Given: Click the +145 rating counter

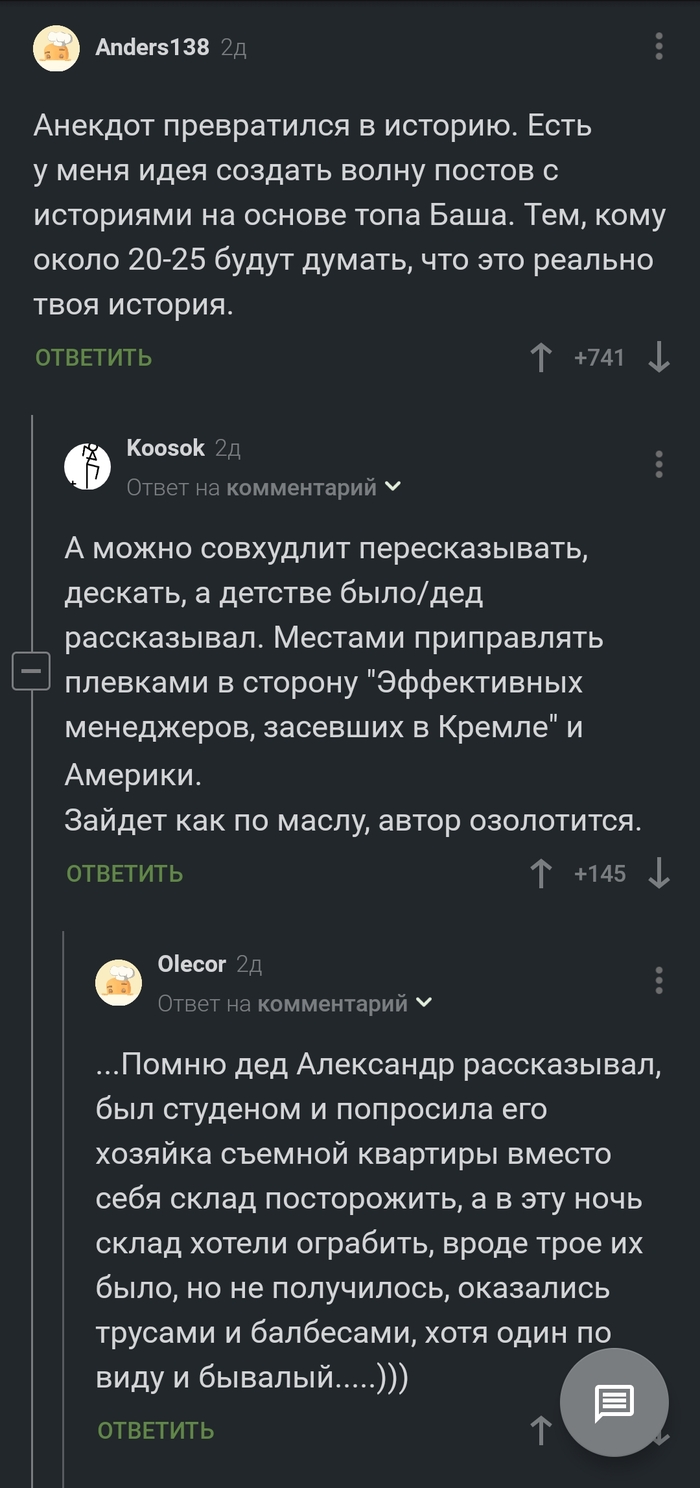Looking at the screenshot, I should click(600, 871).
